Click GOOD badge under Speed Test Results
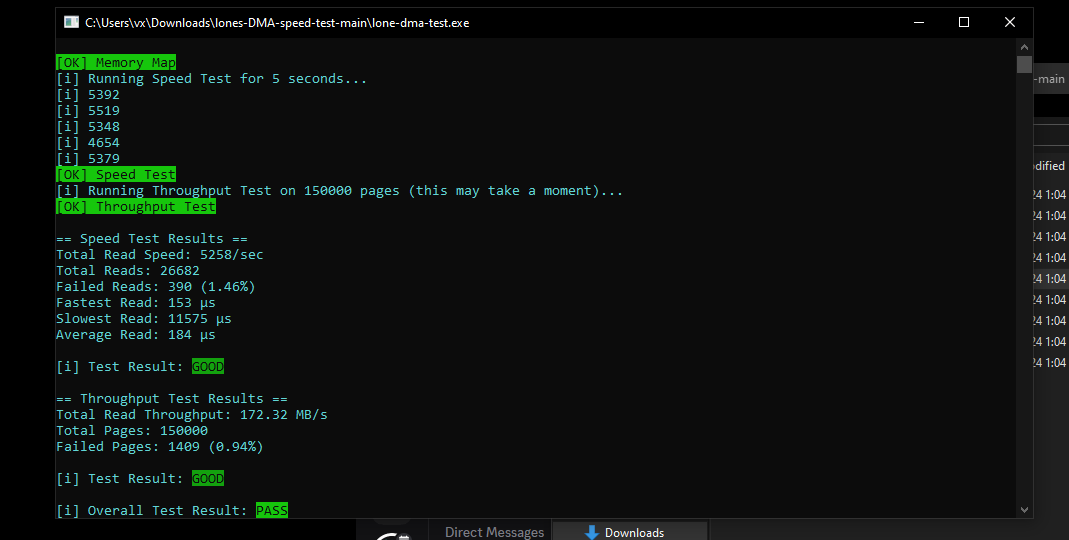 [x=208, y=367]
